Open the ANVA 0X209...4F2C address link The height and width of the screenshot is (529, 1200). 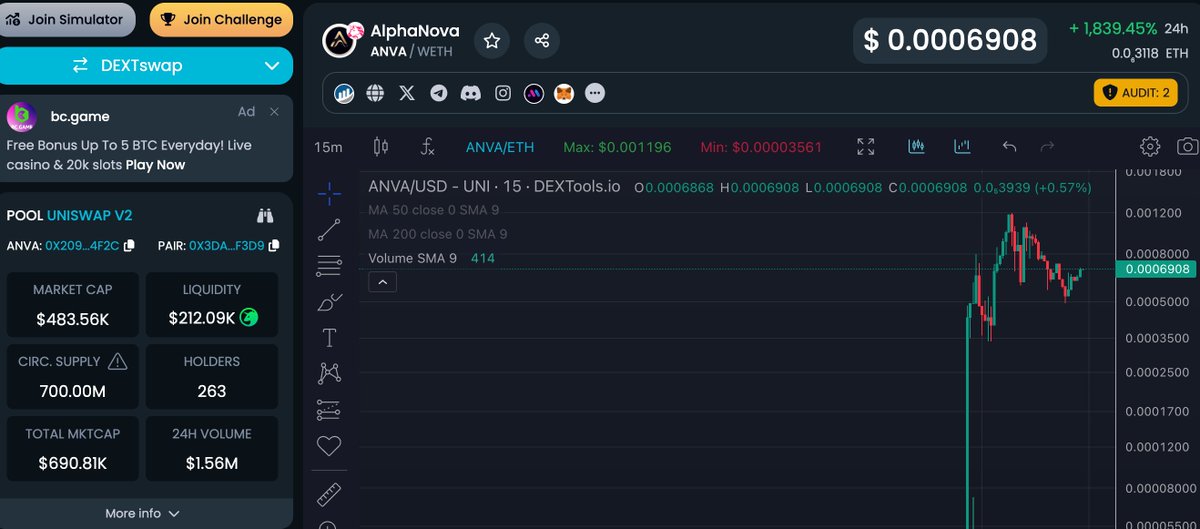pyautogui.click(x=82, y=245)
